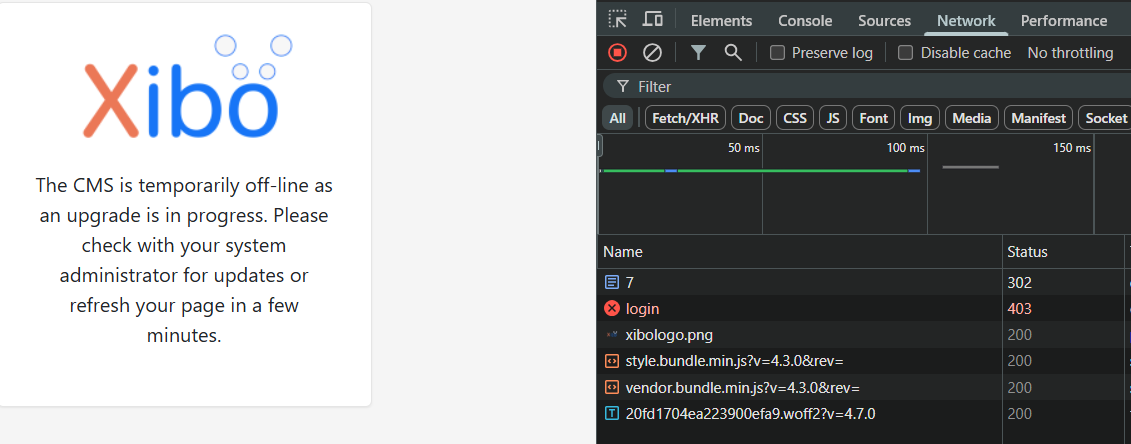Image resolution: width=1131 pixels, height=444 pixels.
Task: Check the Disable cache checkbox
Action: pyautogui.click(x=906, y=53)
